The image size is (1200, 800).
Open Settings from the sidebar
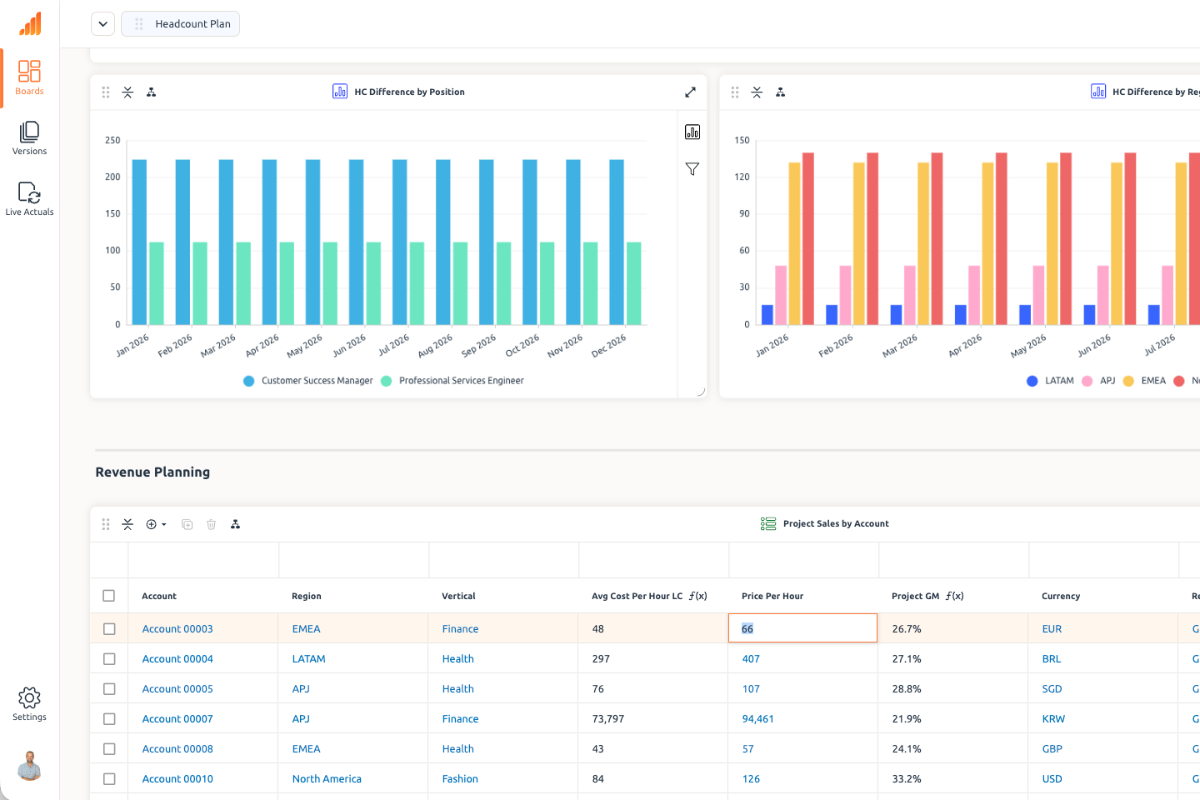point(29,704)
